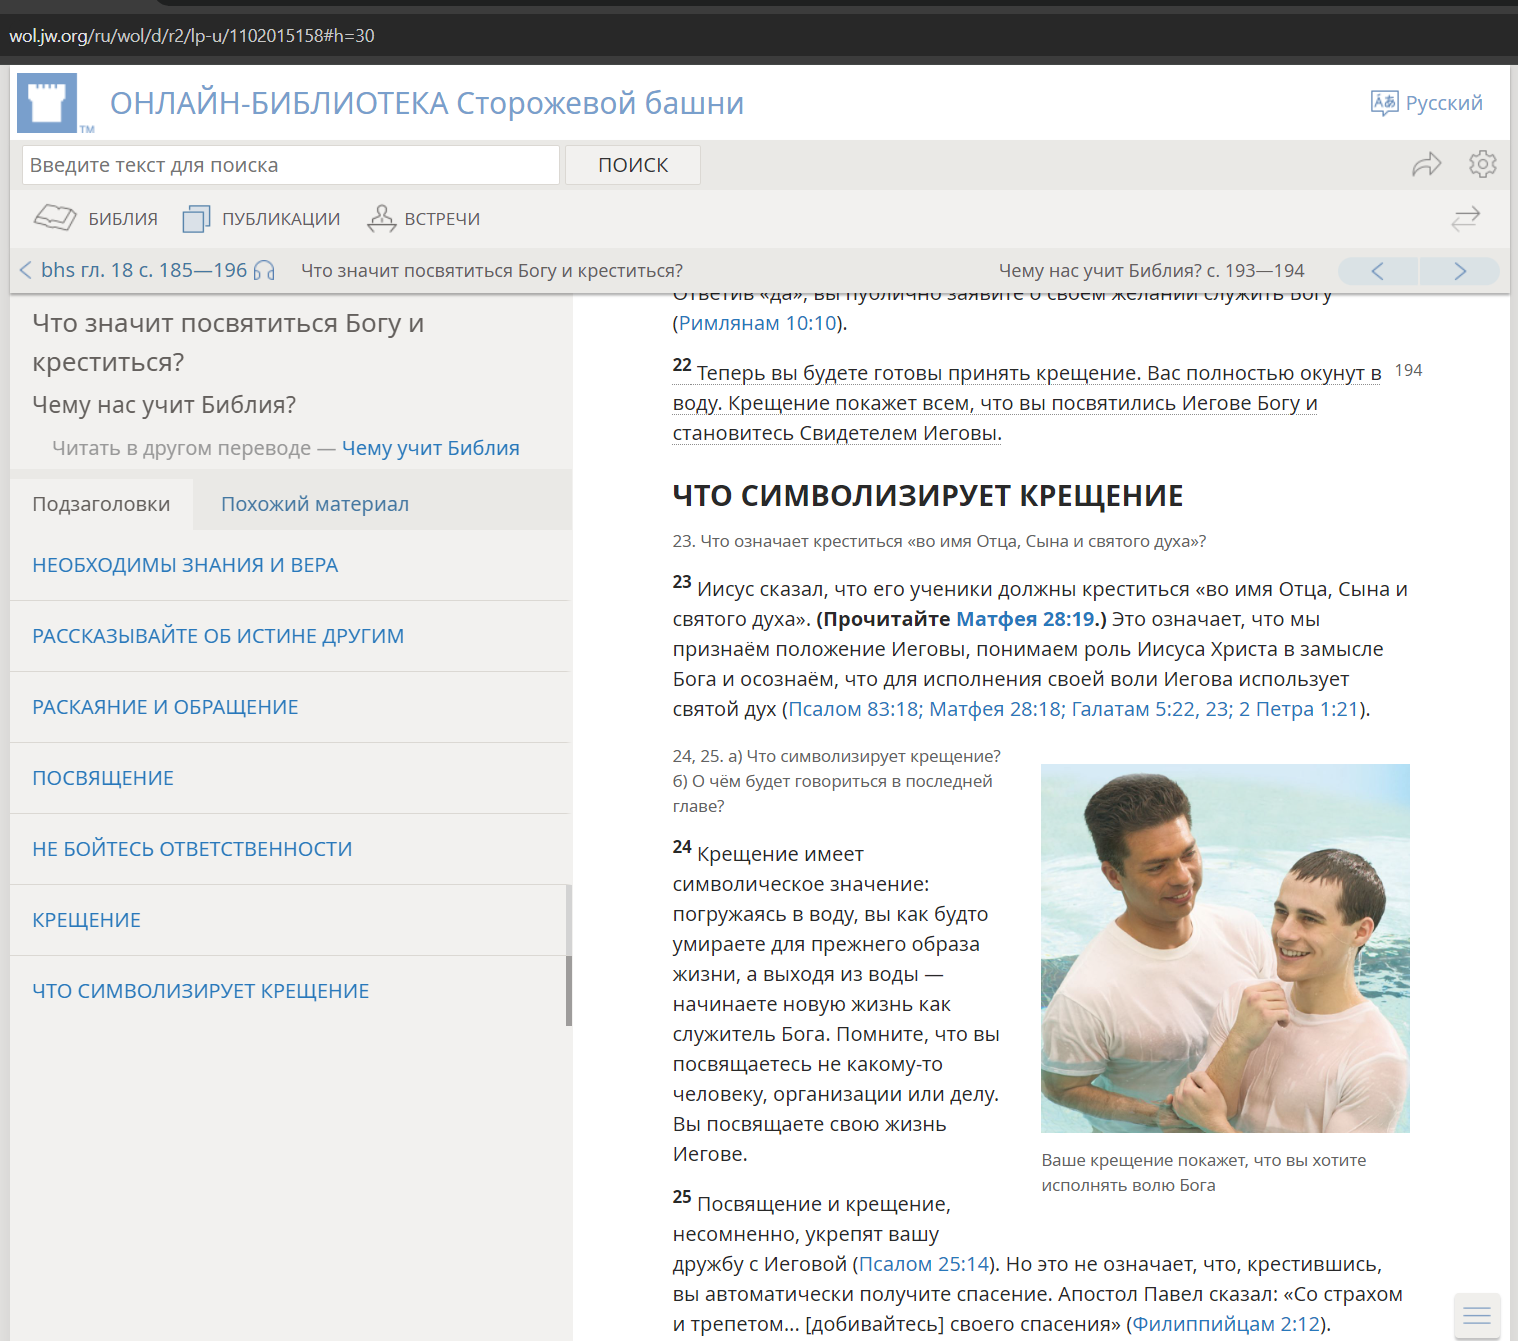Jump to КРЕЩЕНИЕ subheading in sidebar
This screenshot has height=1341, width=1518.
291,920
